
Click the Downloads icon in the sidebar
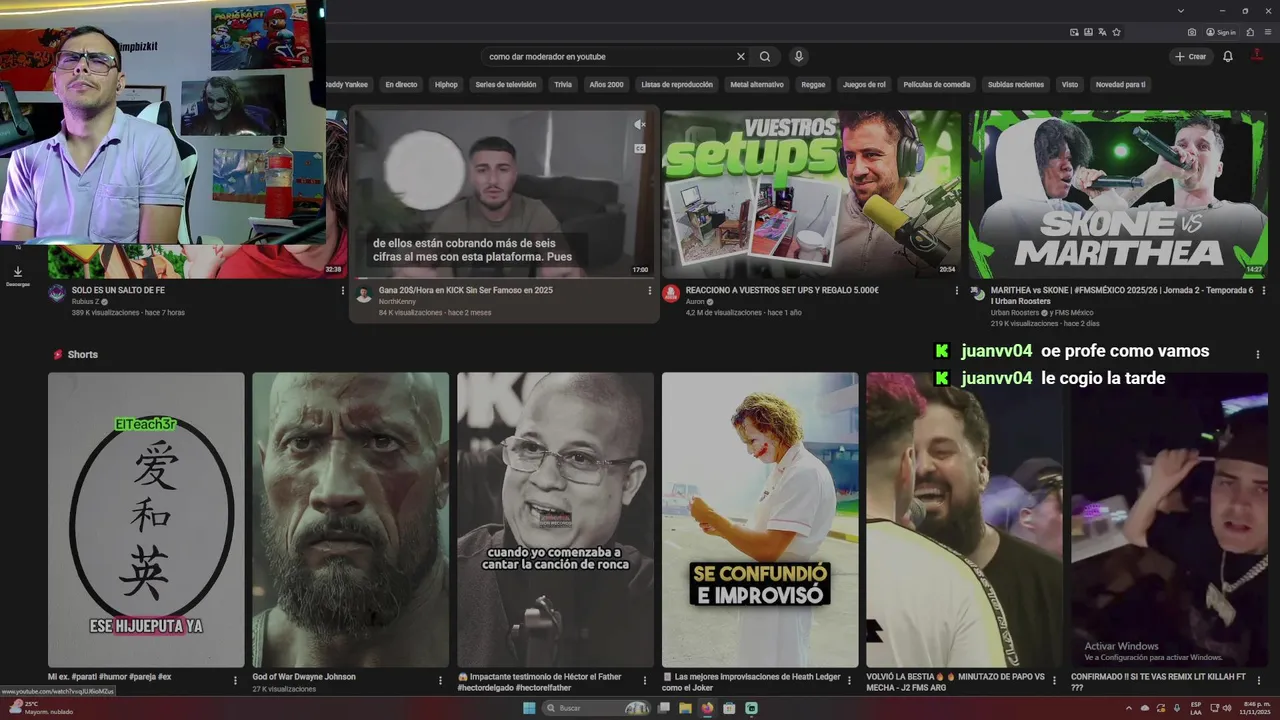17,272
